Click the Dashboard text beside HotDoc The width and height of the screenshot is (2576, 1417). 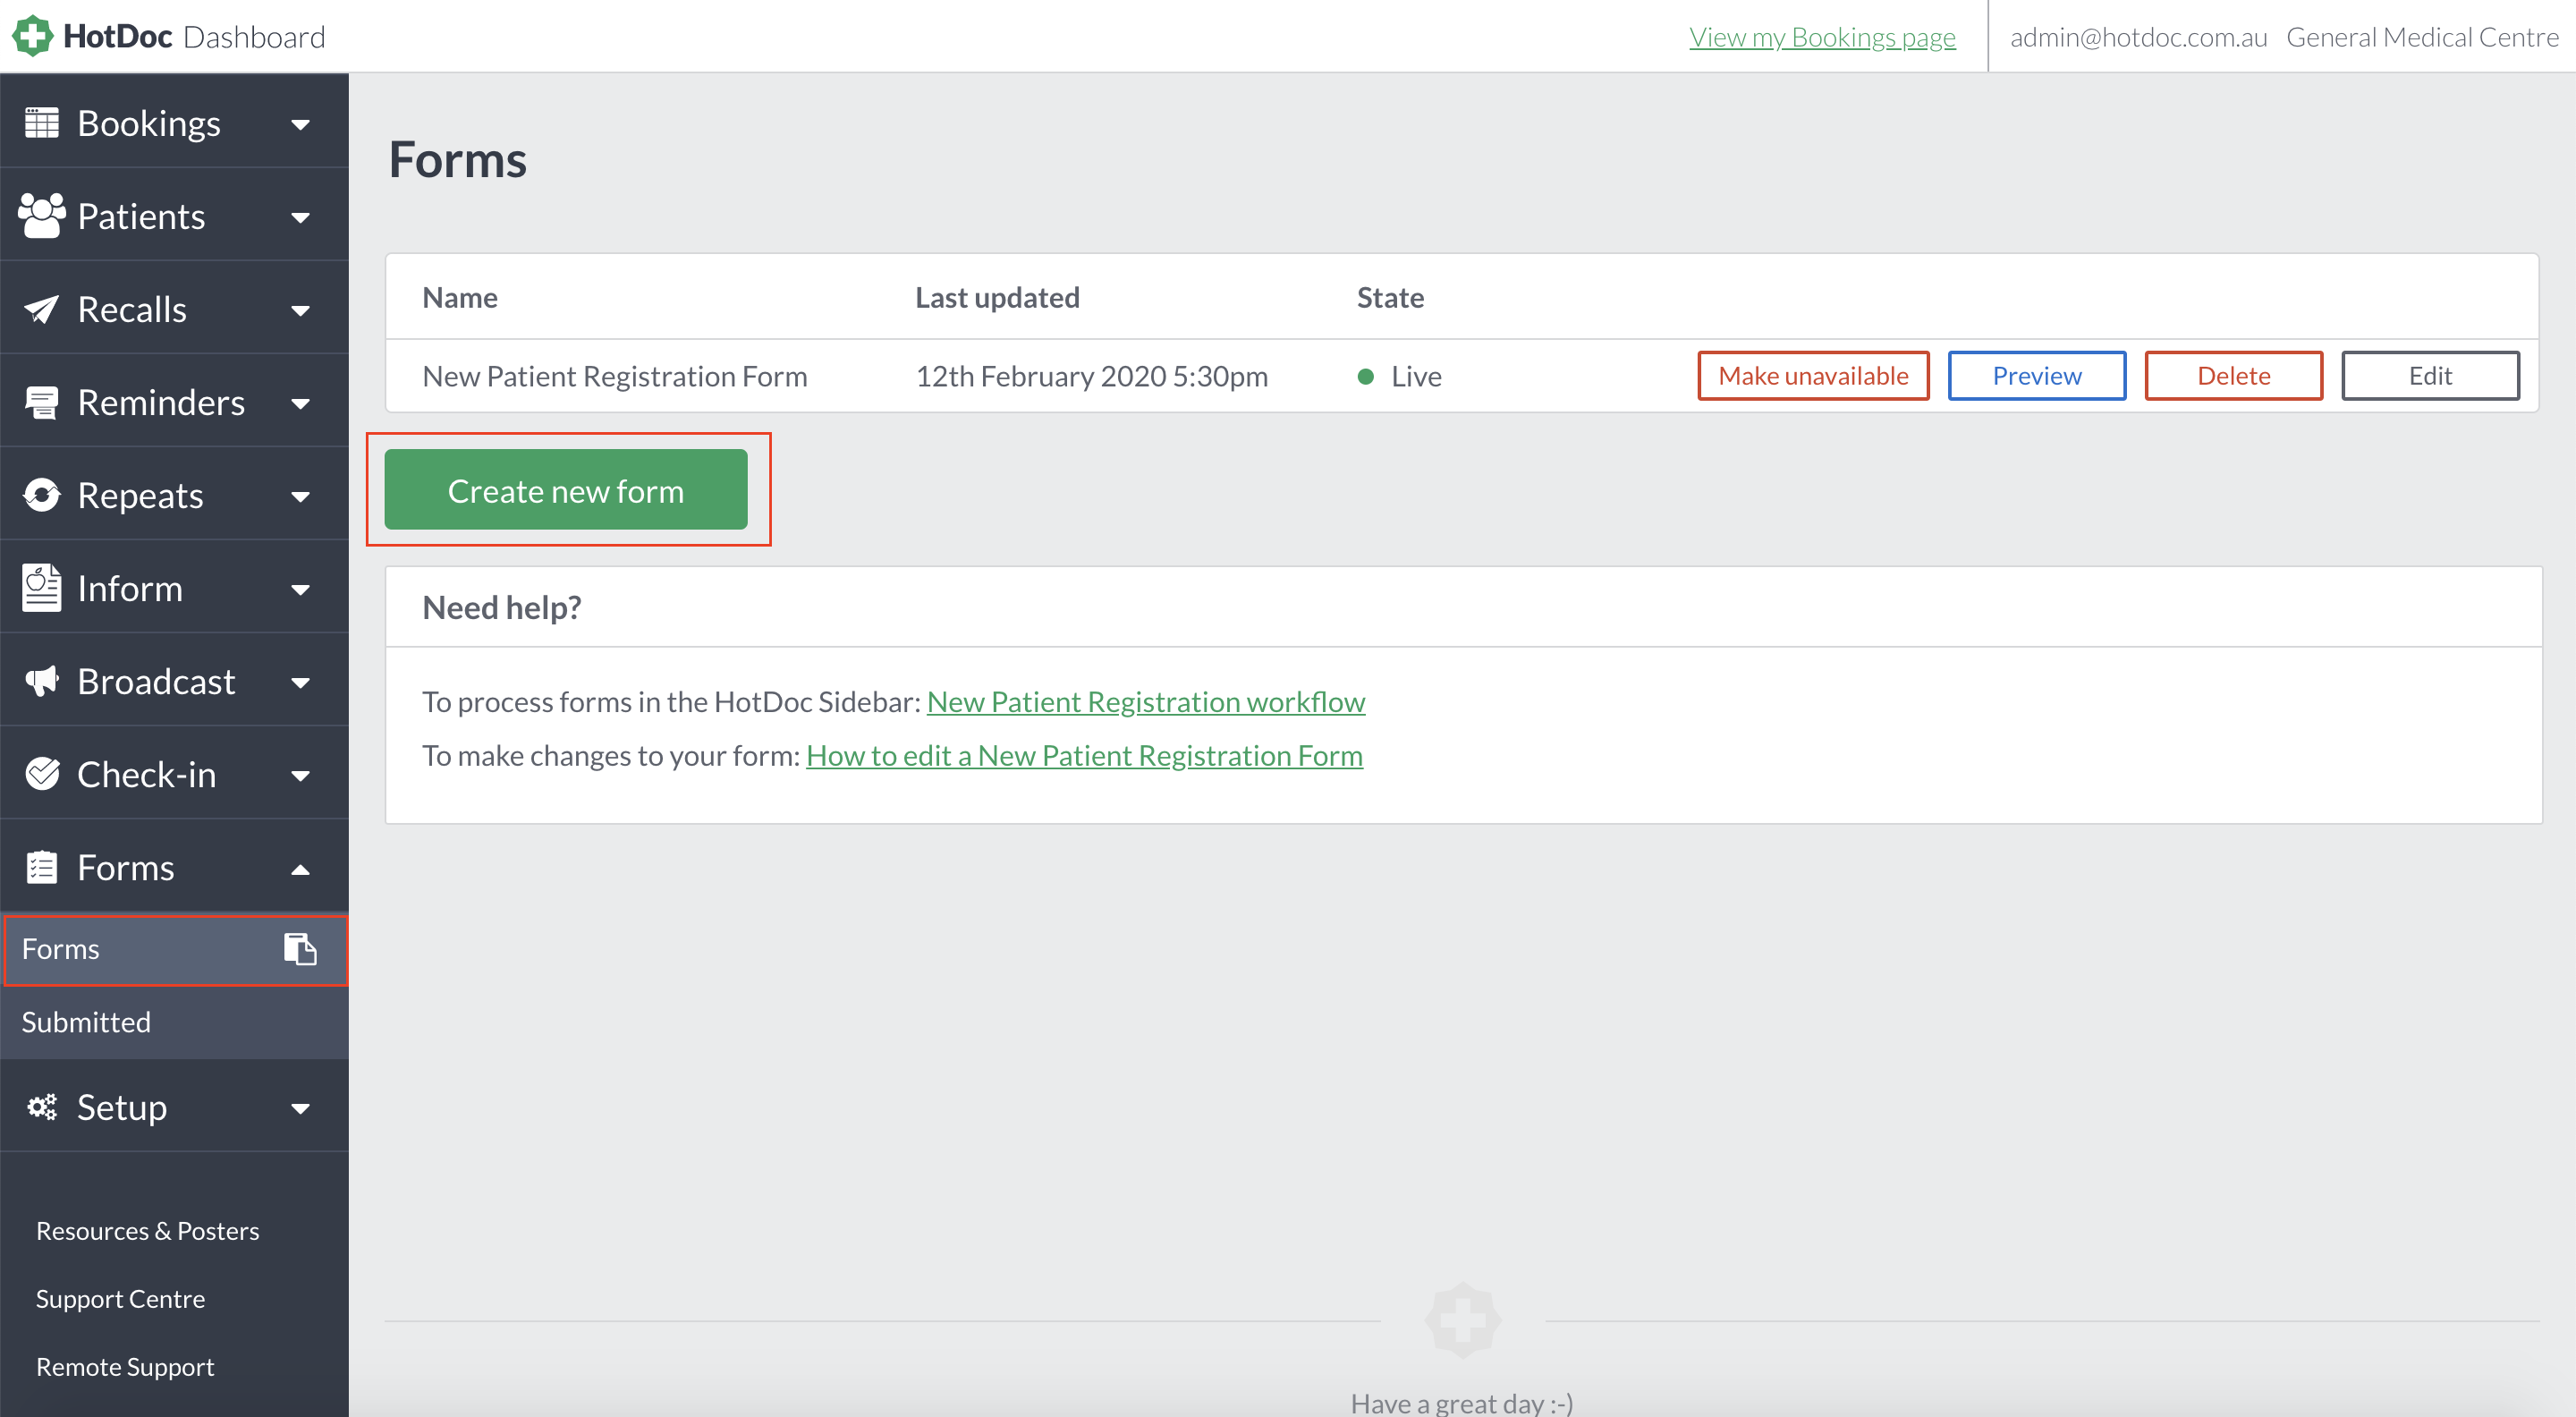255,37
